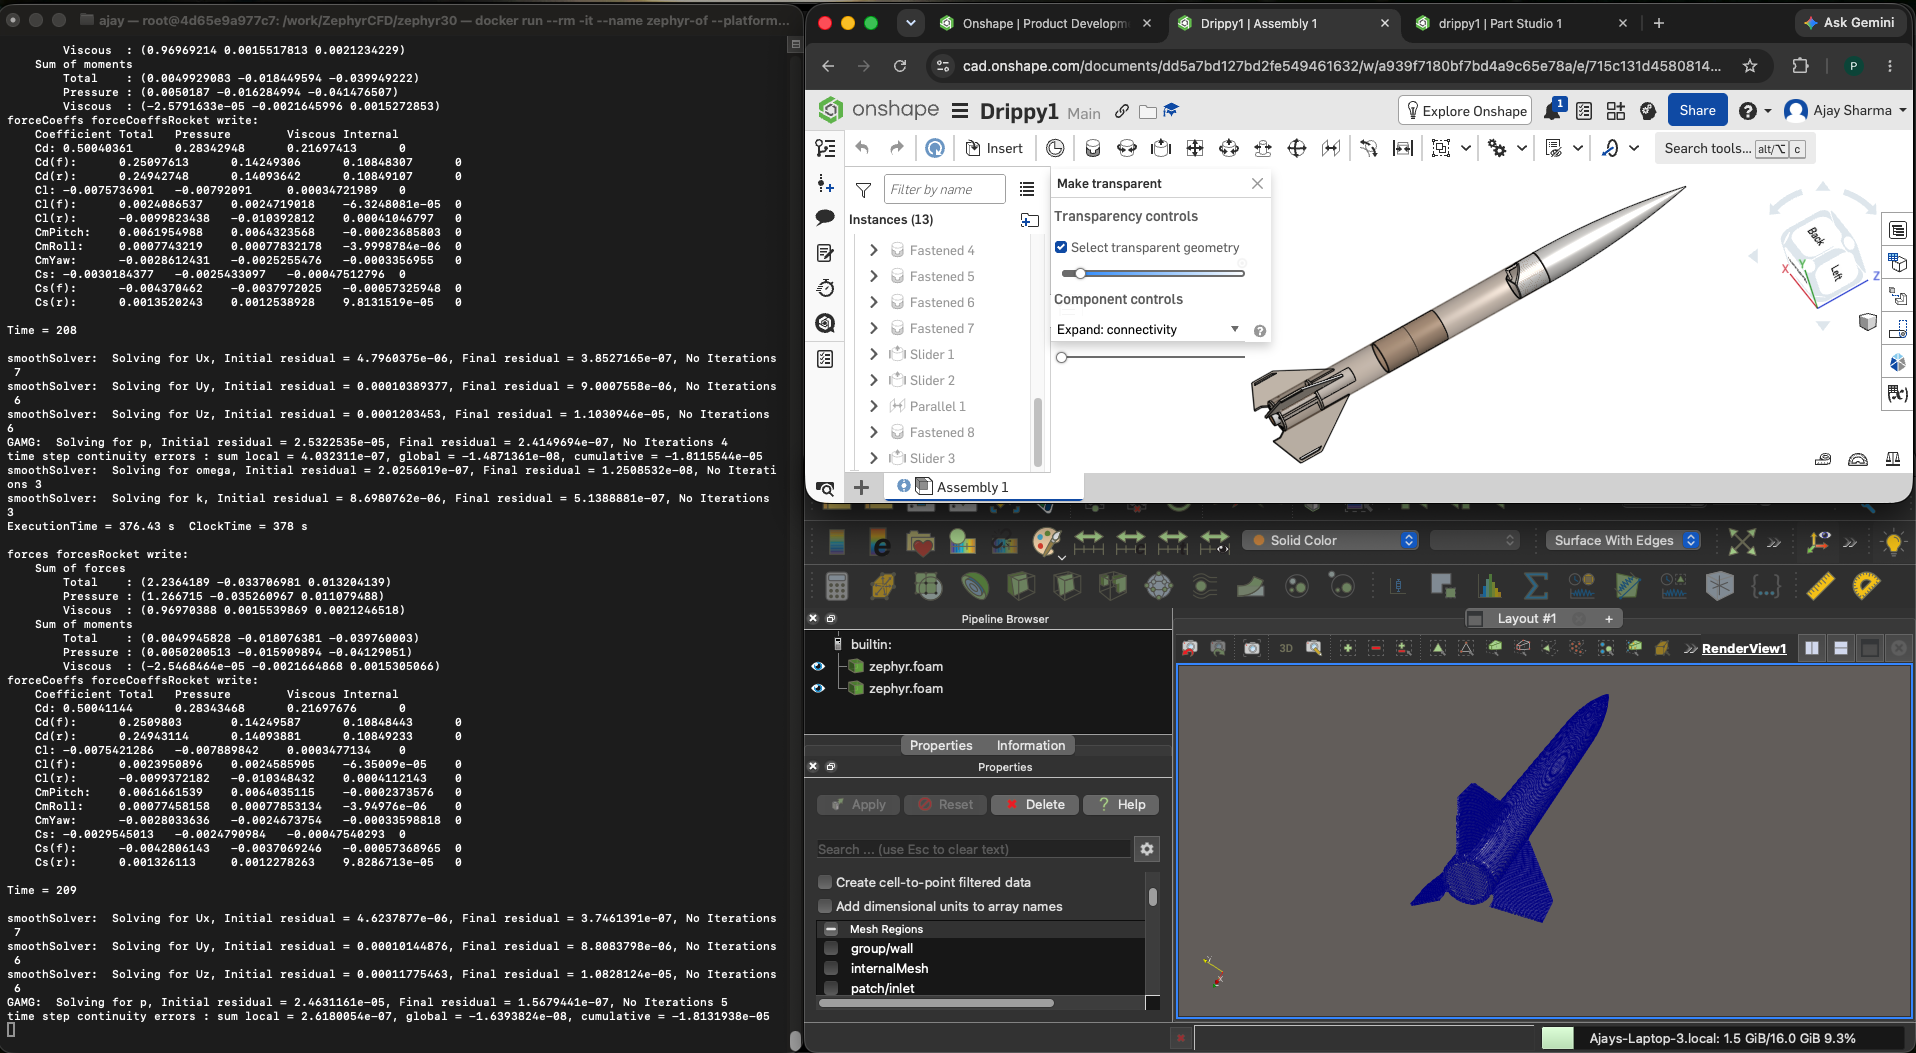Expand the Parallel 1 instance
Viewport: 1916px width, 1053px height.
coord(874,406)
